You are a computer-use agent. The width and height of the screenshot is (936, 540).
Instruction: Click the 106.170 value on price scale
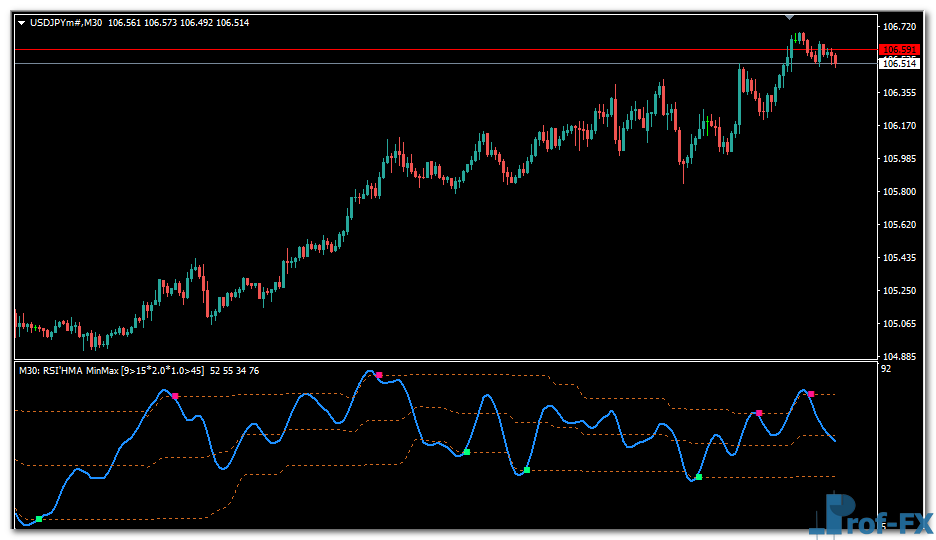tap(900, 126)
